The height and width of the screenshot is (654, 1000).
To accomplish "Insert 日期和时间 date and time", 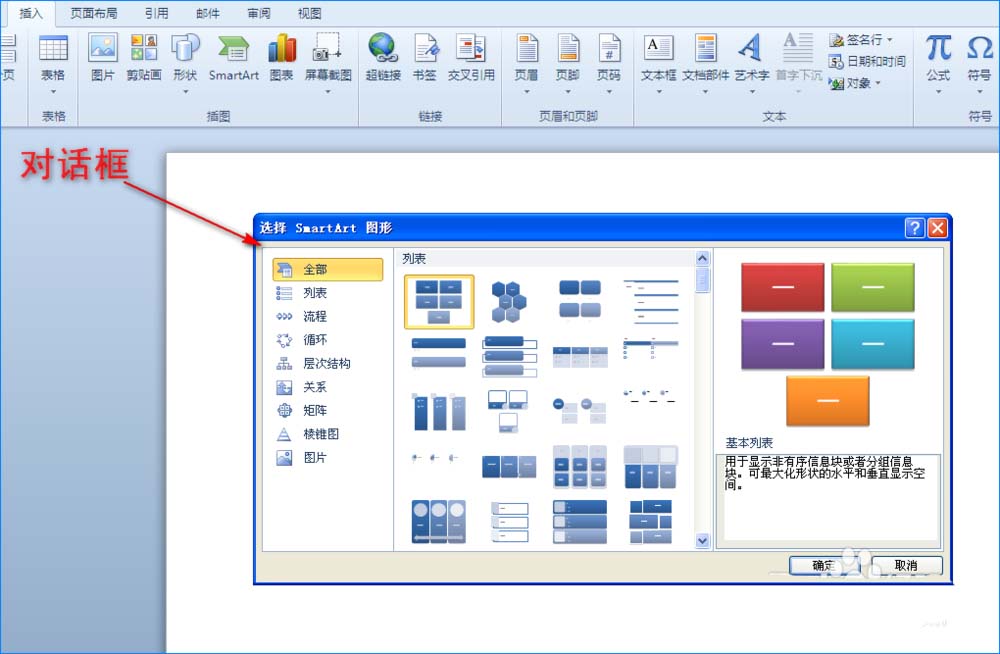I will click(867, 61).
